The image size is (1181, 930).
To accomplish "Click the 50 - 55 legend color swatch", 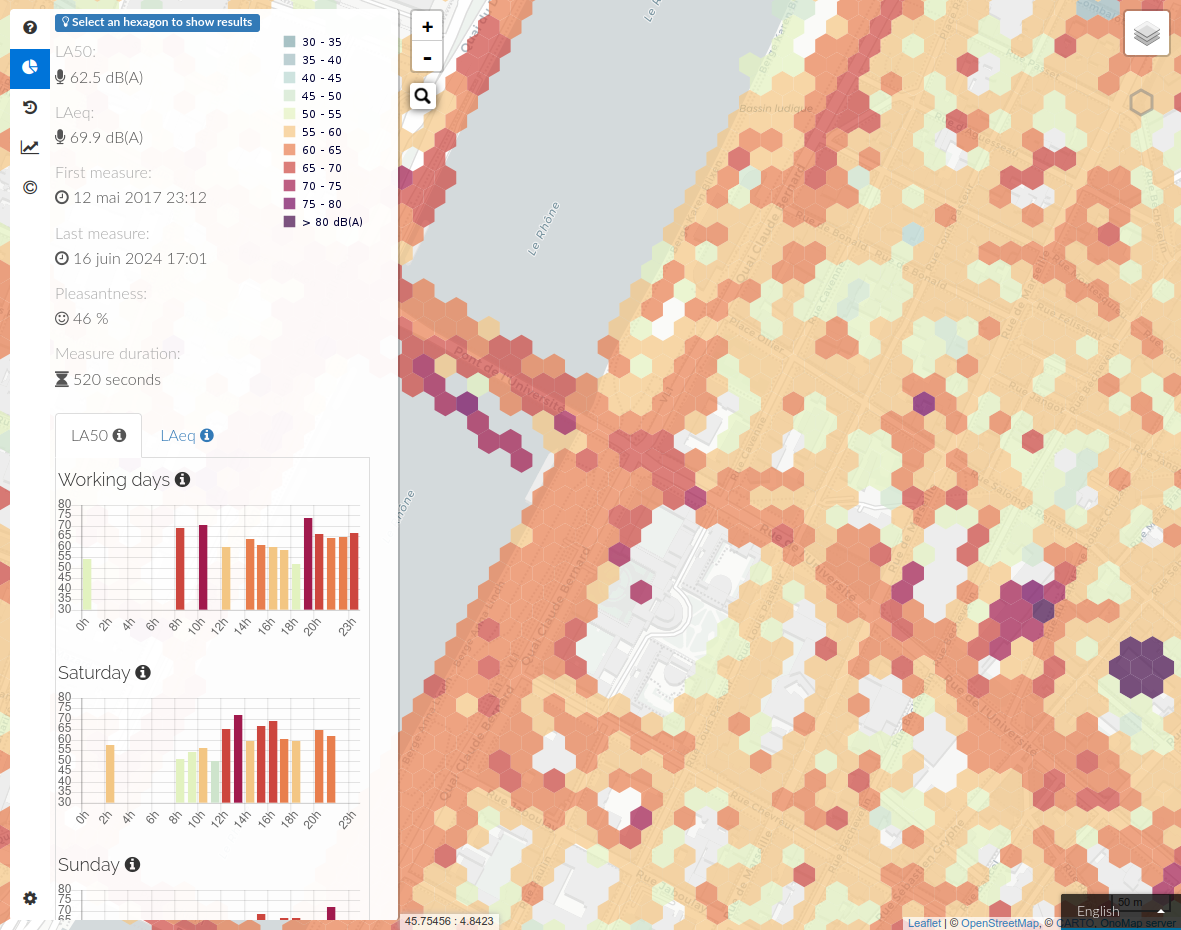I will pyautogui.click(x=289, y=114).
